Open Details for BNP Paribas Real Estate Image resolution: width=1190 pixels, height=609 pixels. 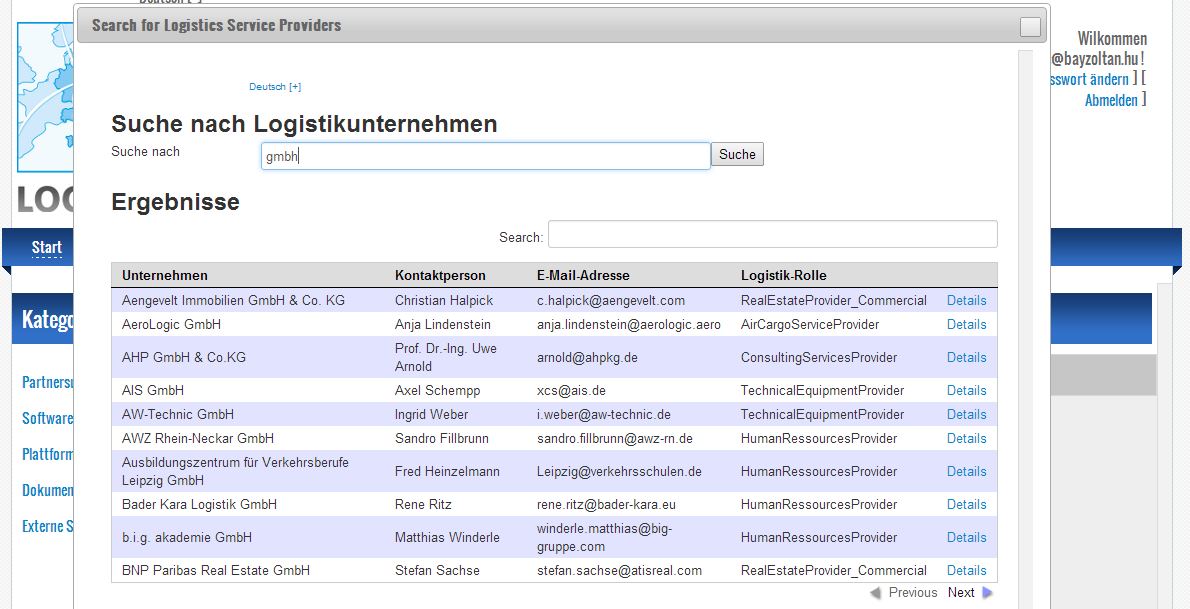[966, 570]
